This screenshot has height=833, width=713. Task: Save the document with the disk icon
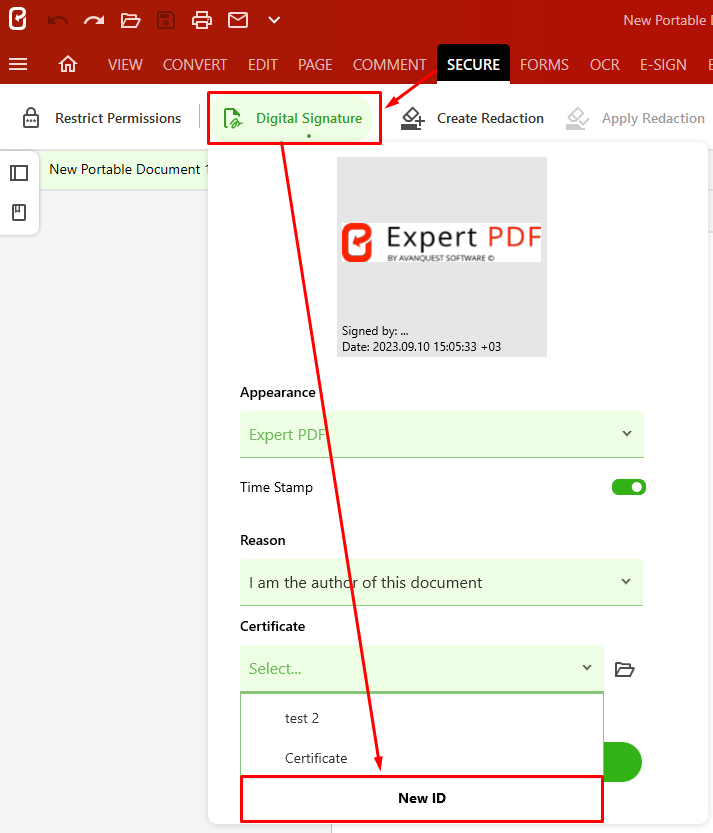pyautogui.click(x=166, y=21)
